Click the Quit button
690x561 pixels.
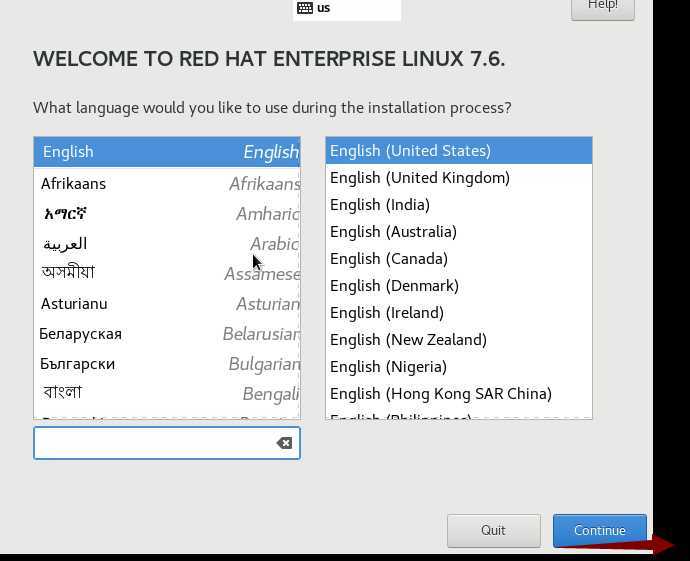click(494, 530)
